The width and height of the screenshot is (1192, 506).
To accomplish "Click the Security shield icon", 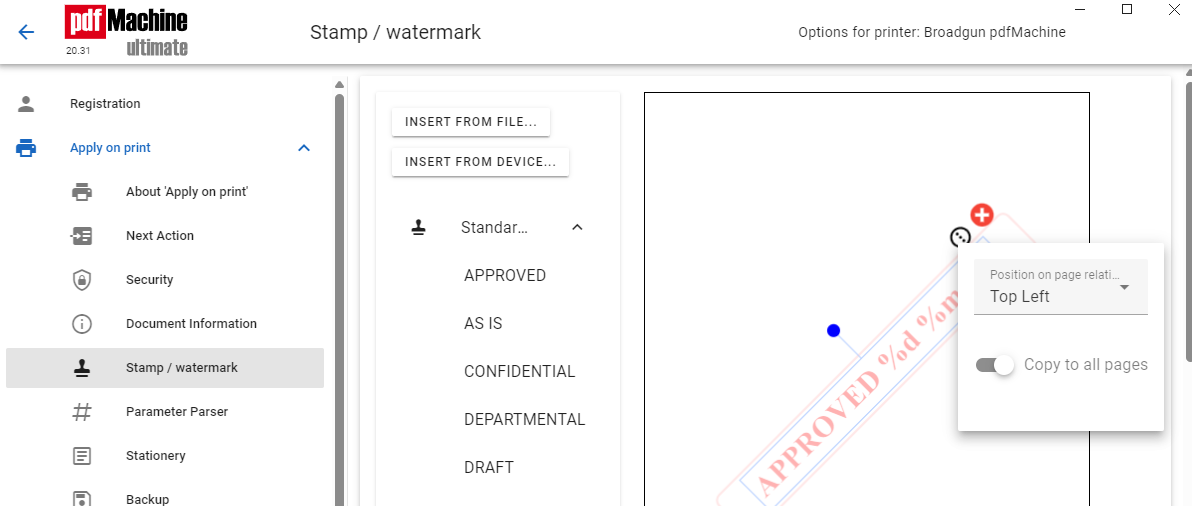I will point(82,280).
